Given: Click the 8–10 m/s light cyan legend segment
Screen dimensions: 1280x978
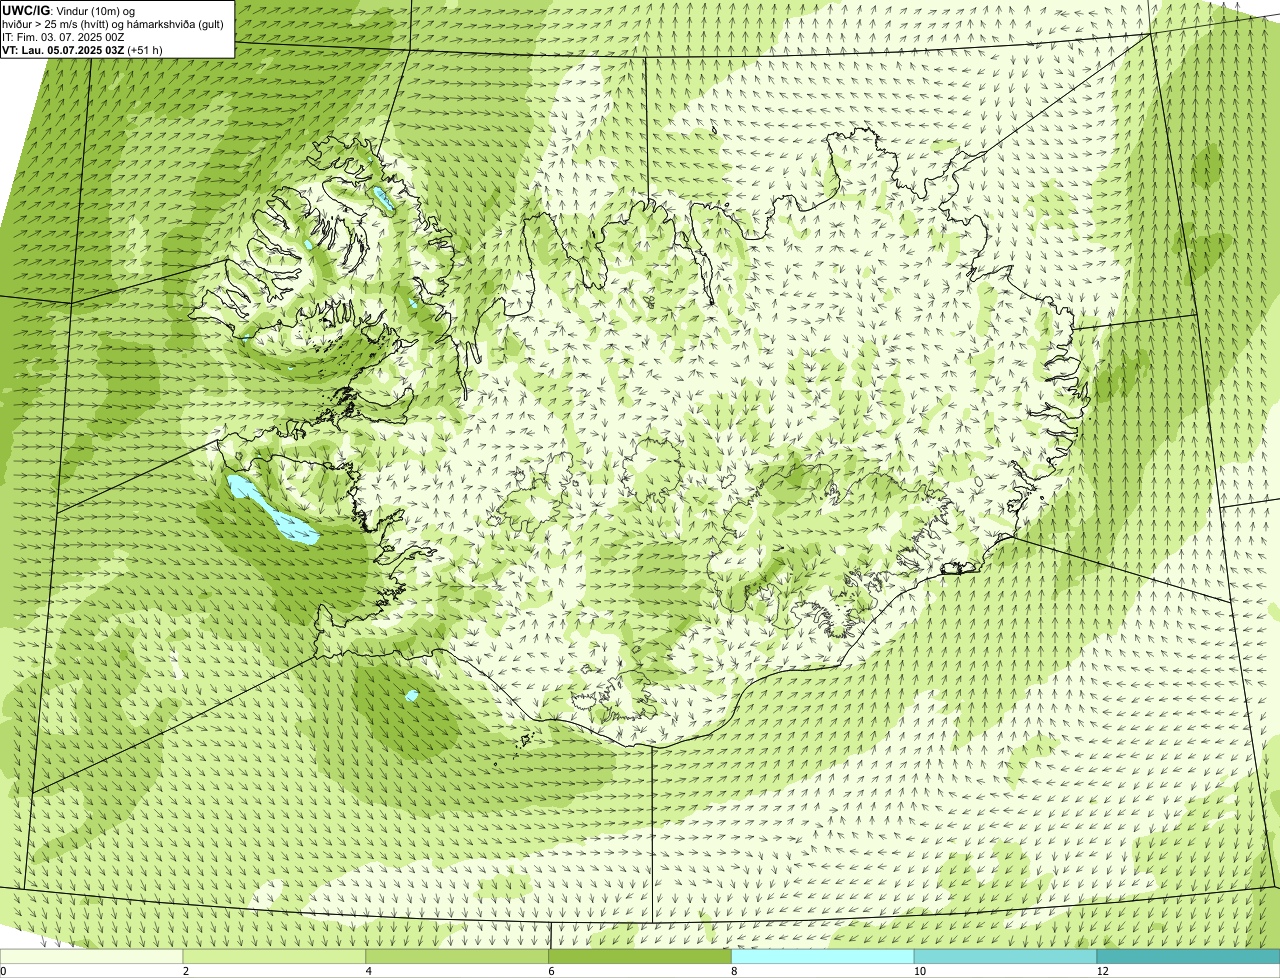Looking at the screenshot, I should 824,956.
